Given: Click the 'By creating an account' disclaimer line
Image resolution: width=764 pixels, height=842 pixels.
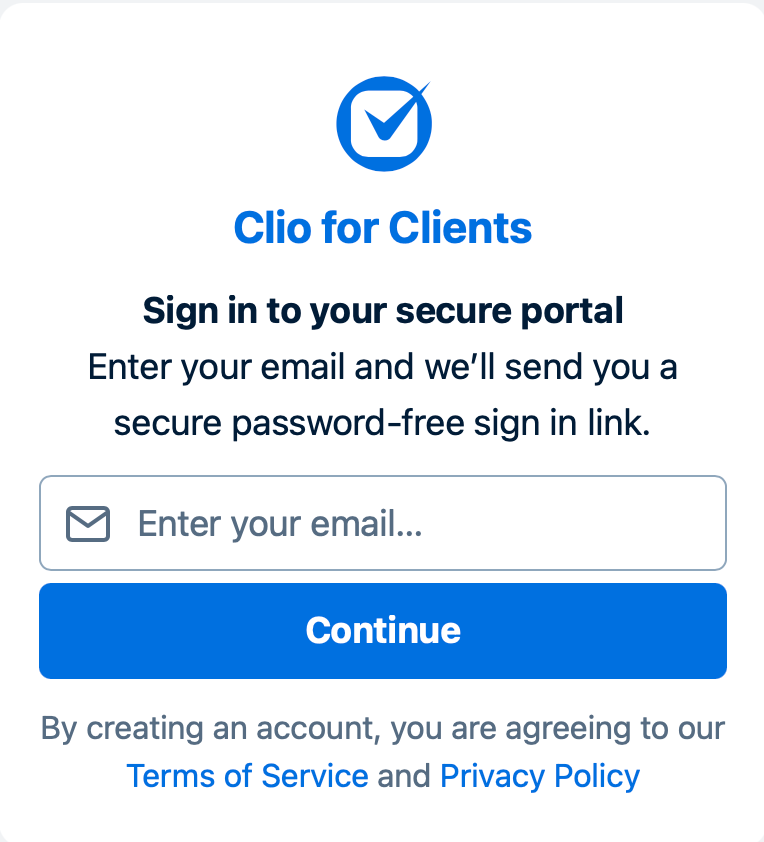Looking at the screenshot, I should click(x=383, y=729).
